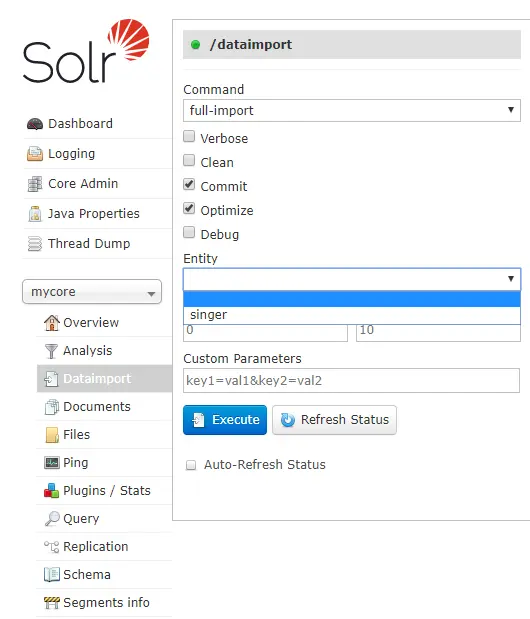Open the Dashboard page

tap(80, 124)
